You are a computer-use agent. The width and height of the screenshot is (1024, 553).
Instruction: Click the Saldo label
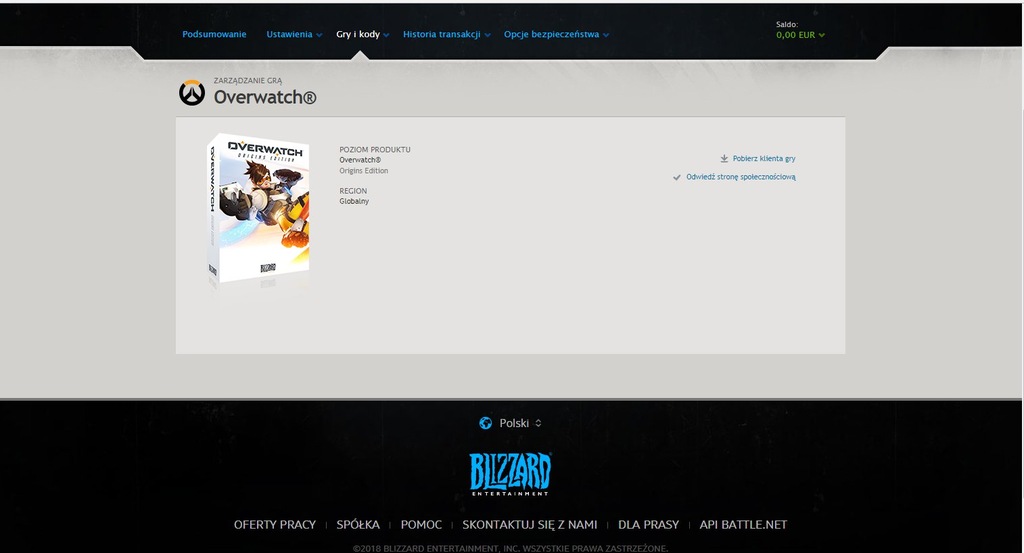click(787, 24)
